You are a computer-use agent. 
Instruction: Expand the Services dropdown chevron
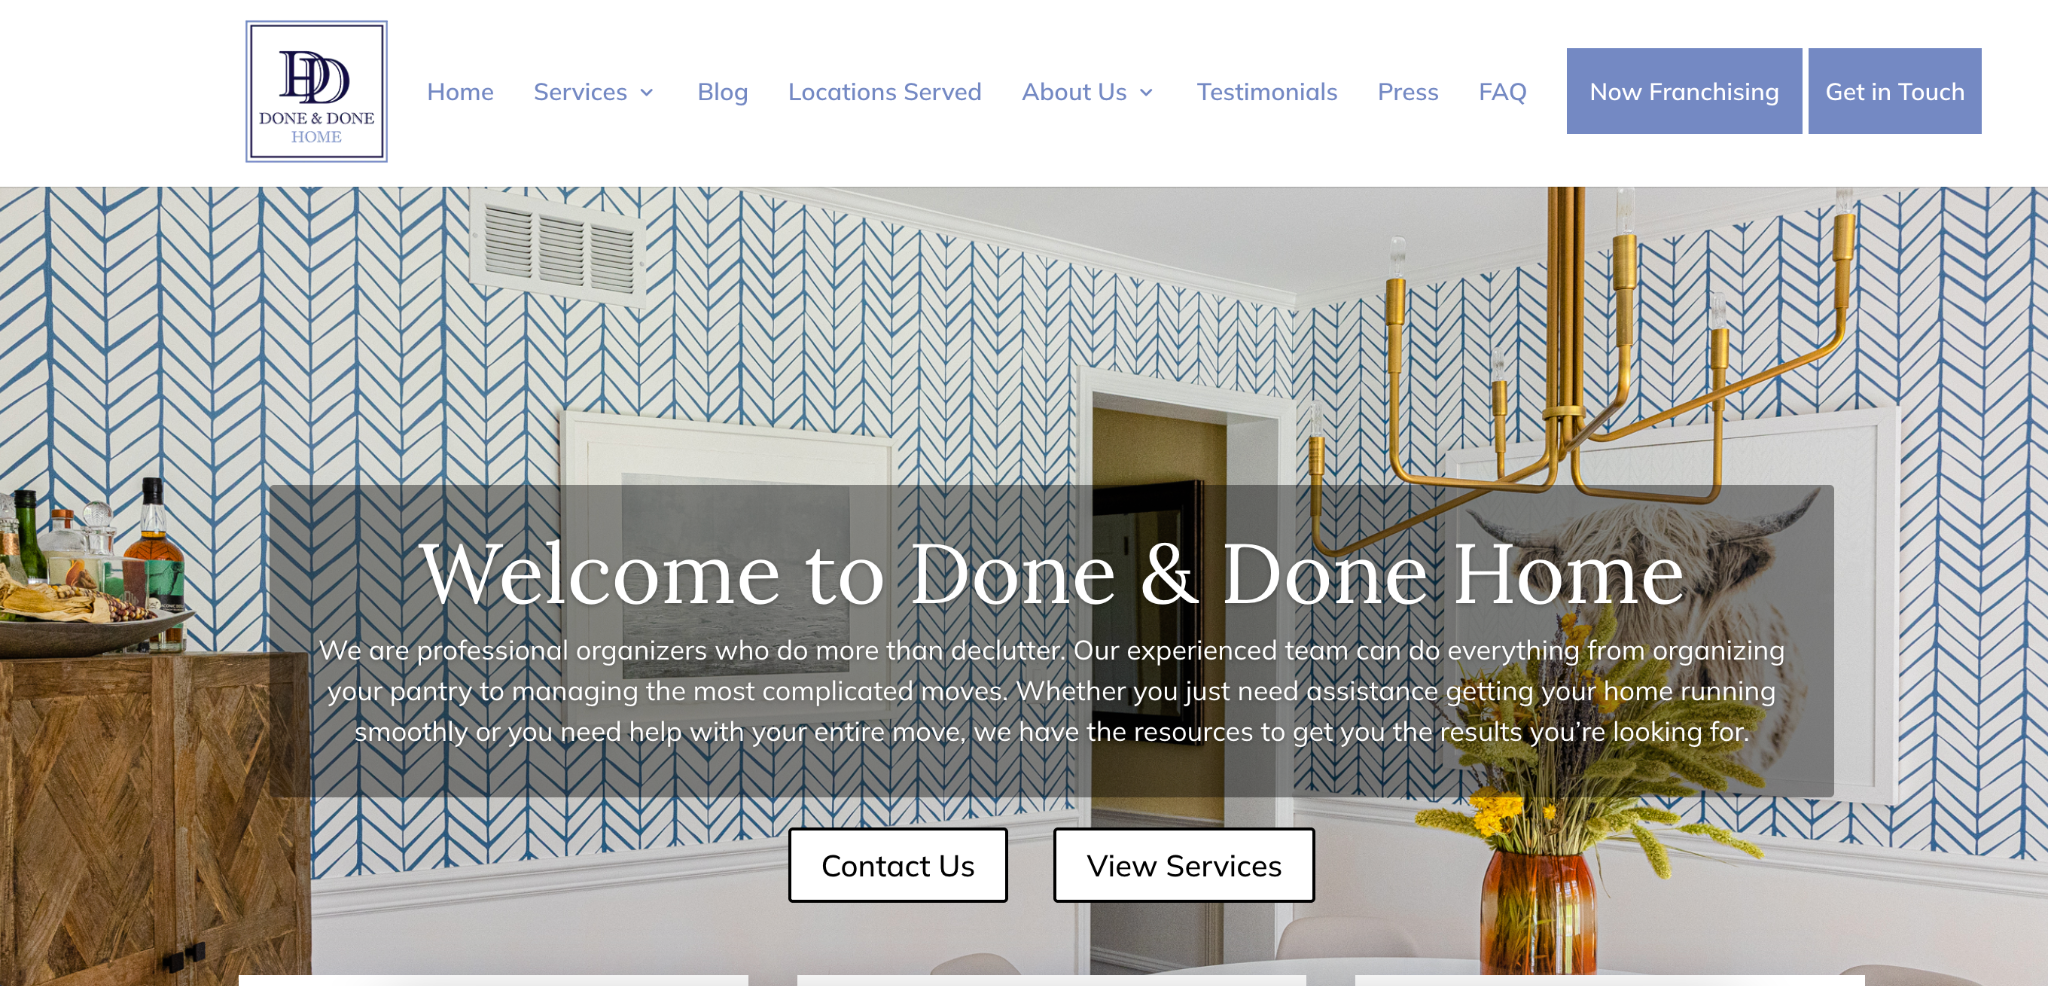[x=647, y=93]
